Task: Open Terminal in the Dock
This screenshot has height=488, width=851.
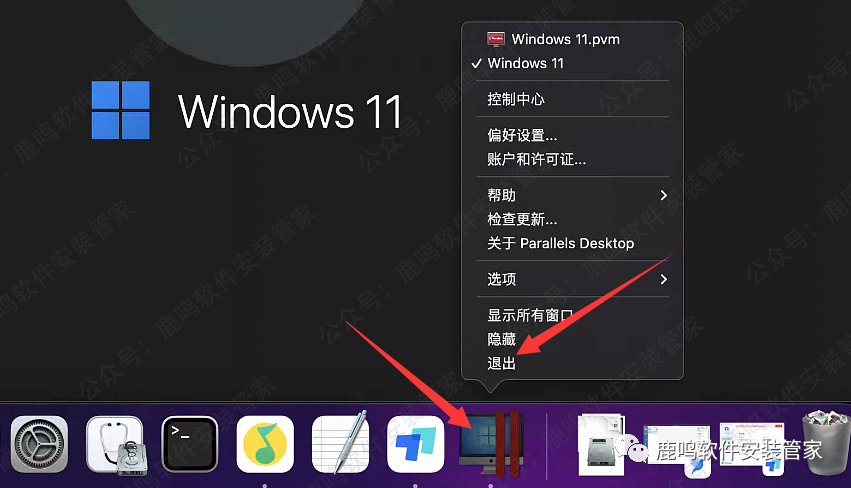Action: [x=190, y=444]
